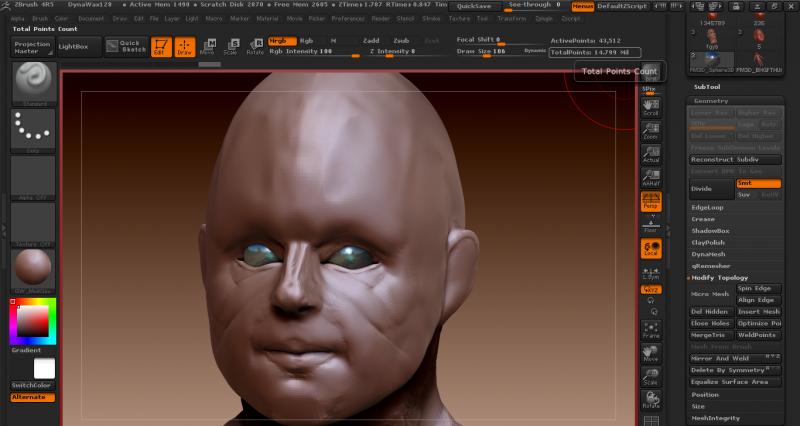
Task: Select the Scale transform icon in top shelf
Action: click(231, 46)
